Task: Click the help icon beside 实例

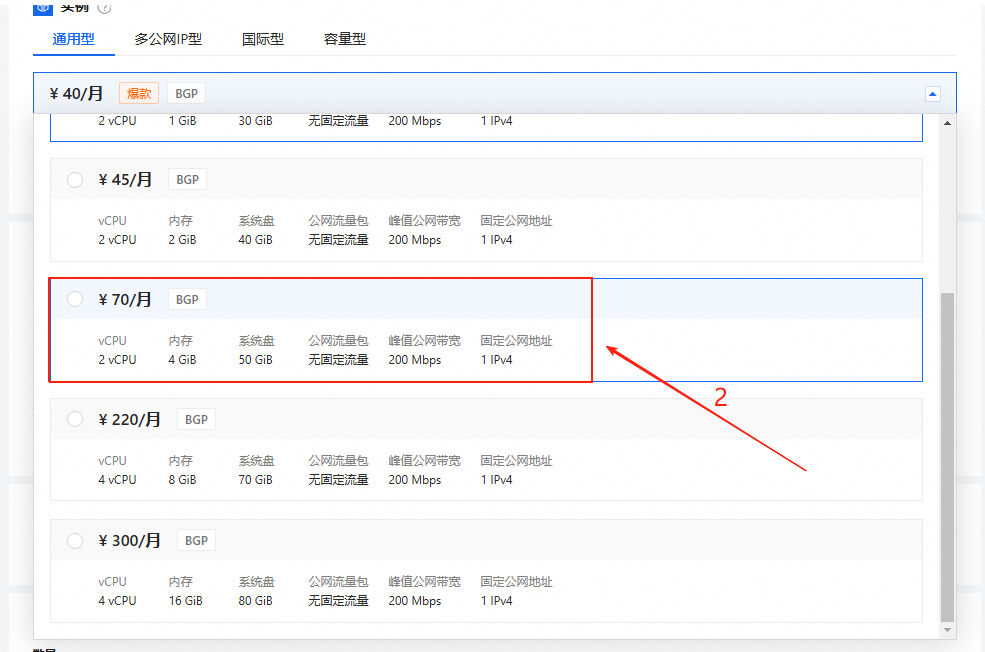Action: click(x=105, y=7)
